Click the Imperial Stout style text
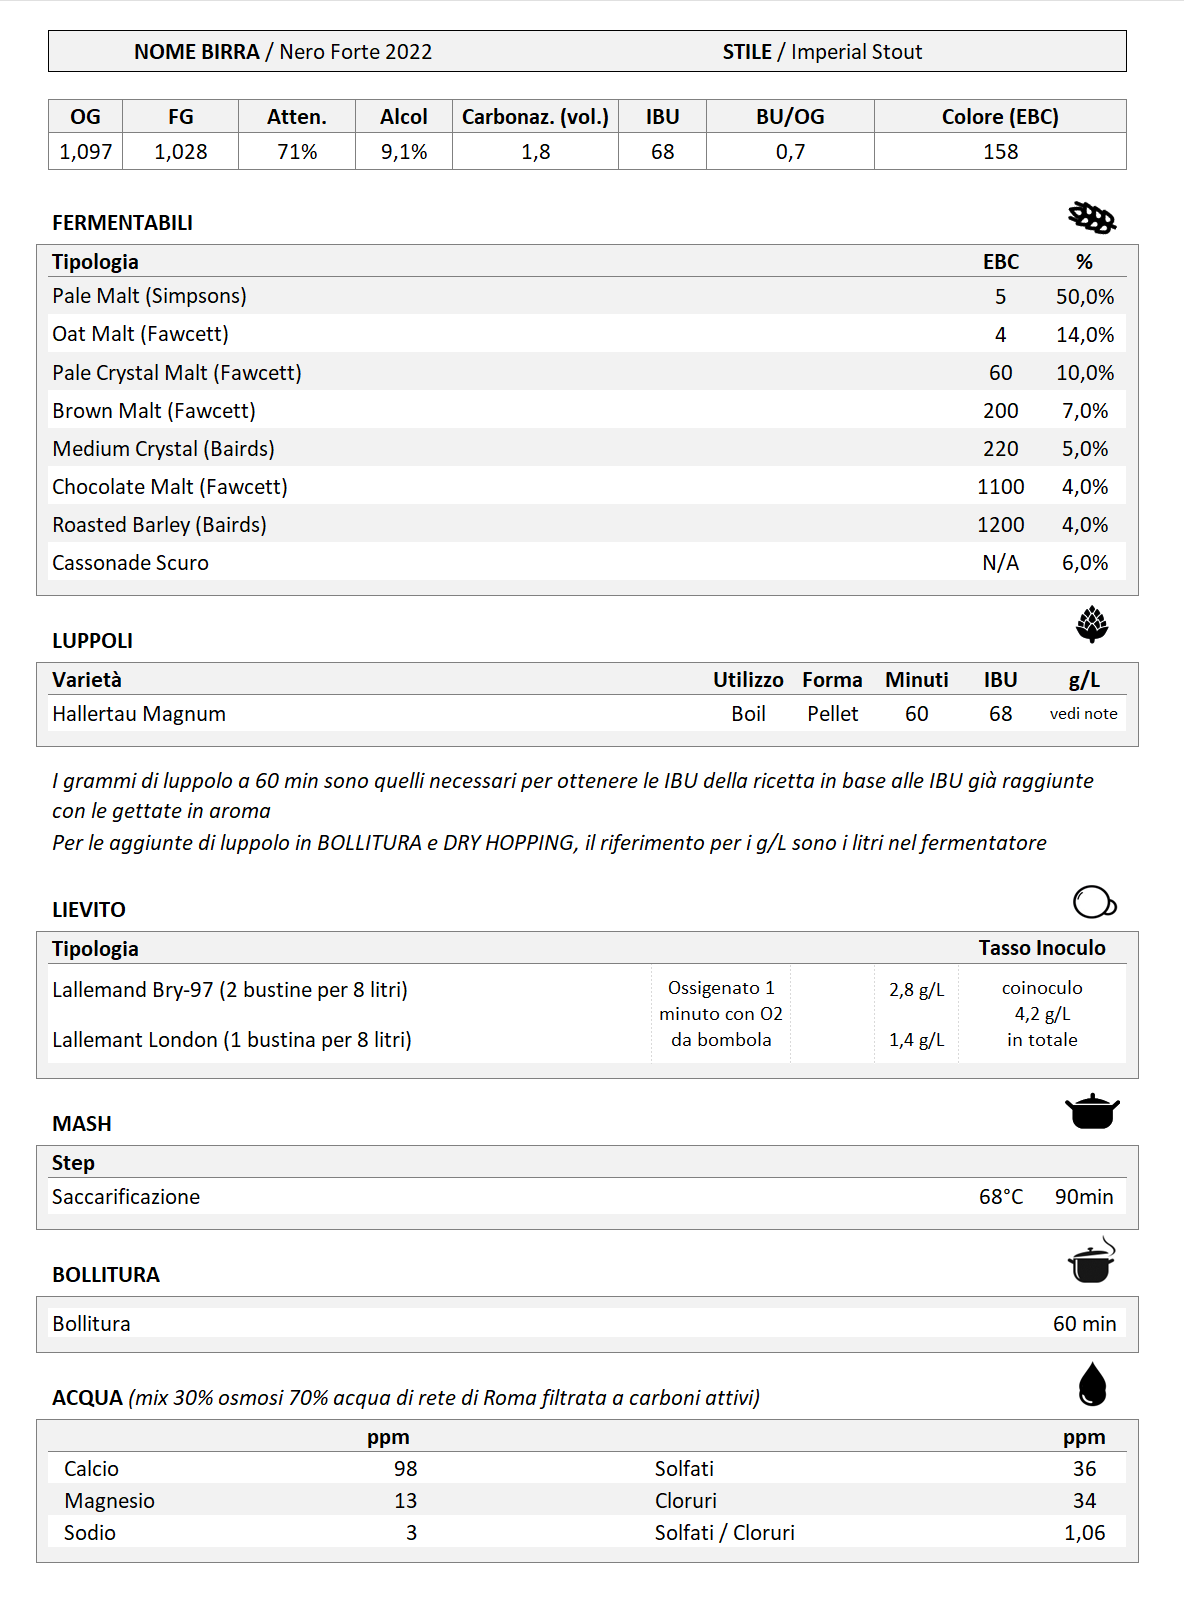This screenshot has width=1184, height=1623. [856, 52]
